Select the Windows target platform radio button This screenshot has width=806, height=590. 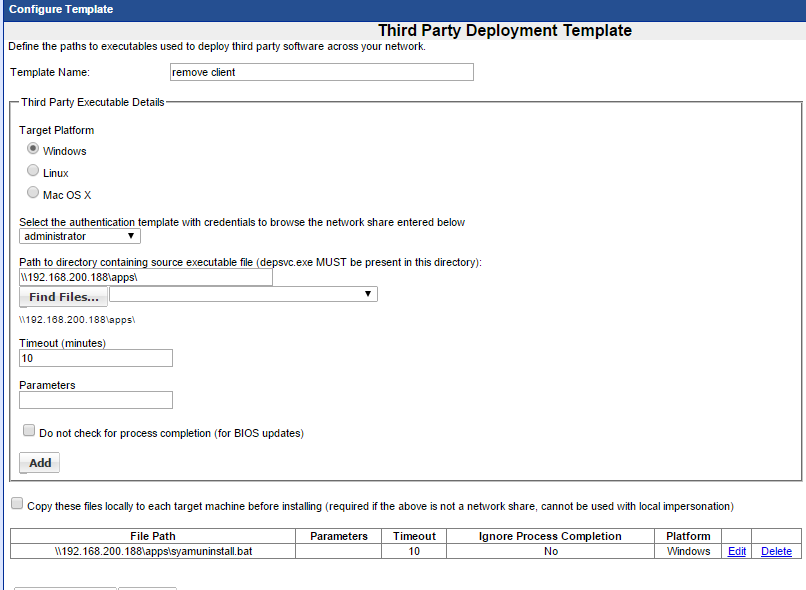coord(33,149)
